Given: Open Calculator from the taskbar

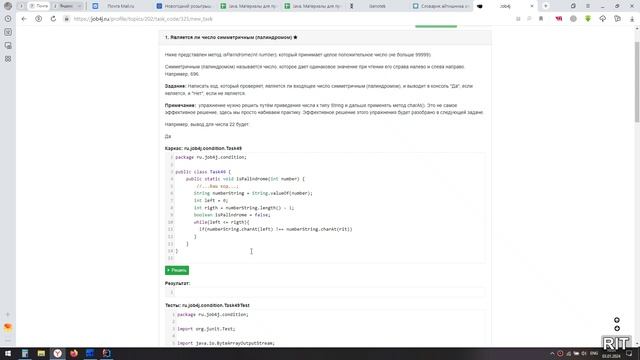Looking at the screenshot, I should click(x=24, y=353).
